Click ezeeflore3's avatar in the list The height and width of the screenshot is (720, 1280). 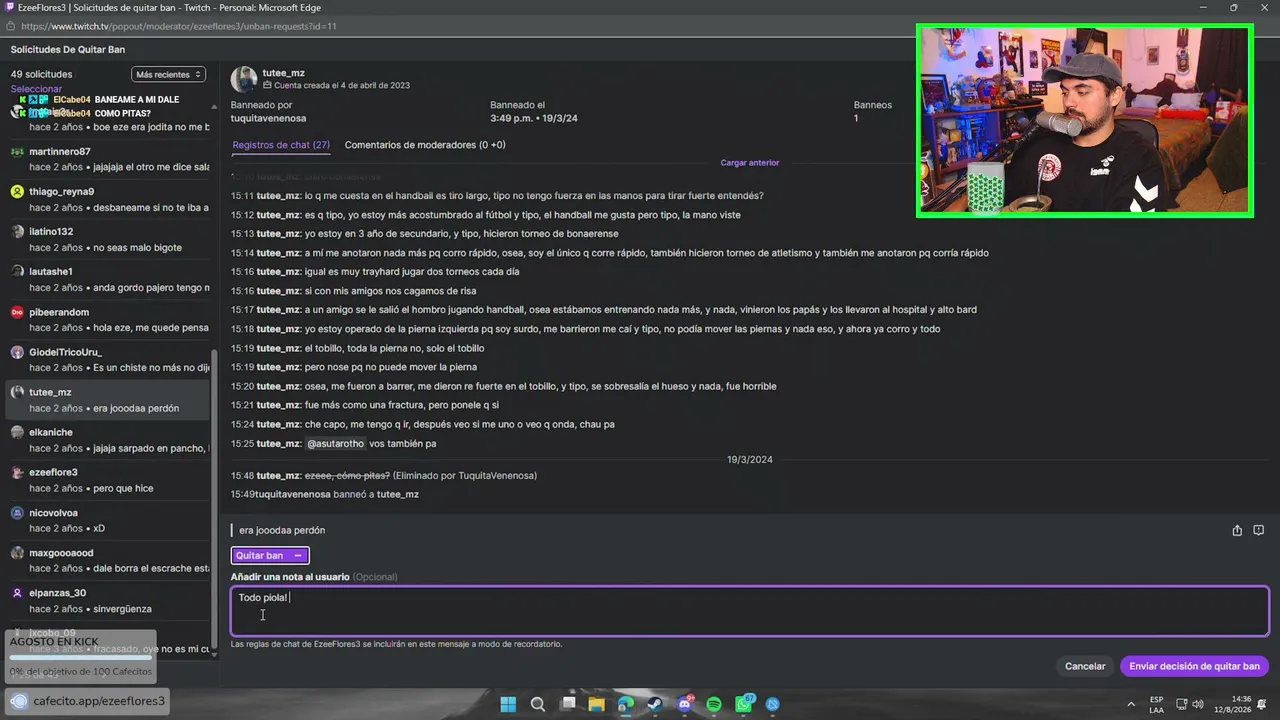(x=17, y=472)
